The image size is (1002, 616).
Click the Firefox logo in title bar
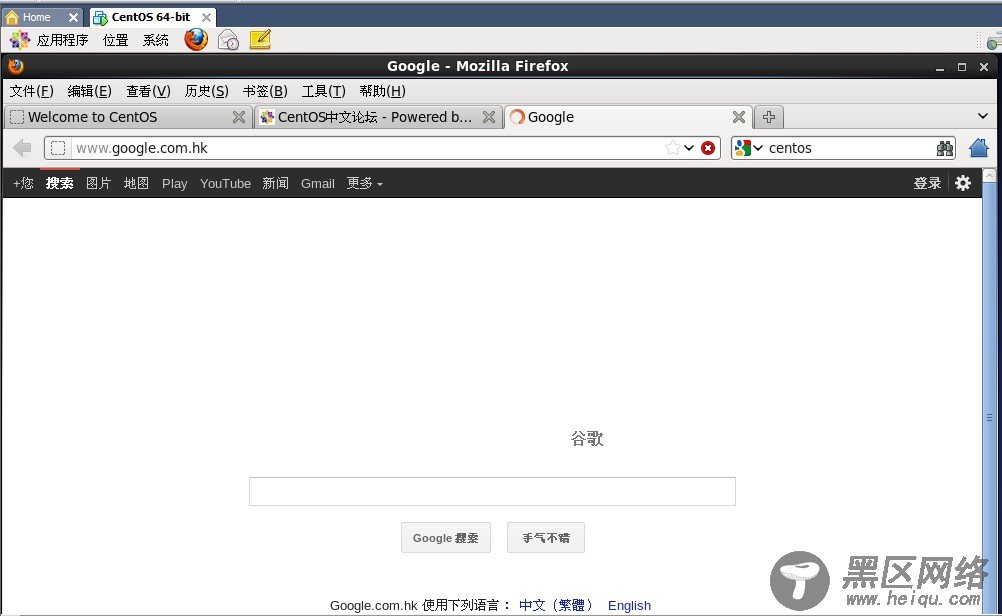(x=16, y=66)
